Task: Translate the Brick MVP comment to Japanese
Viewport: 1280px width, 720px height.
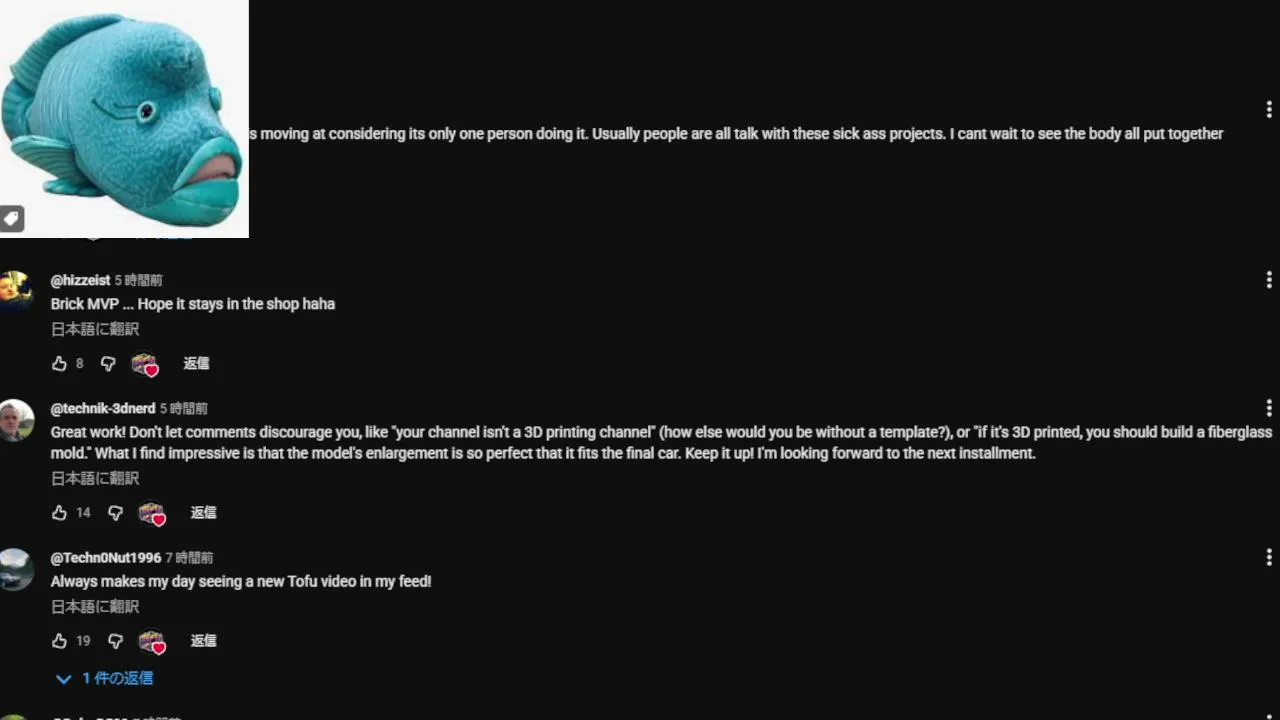Action: 95,329
